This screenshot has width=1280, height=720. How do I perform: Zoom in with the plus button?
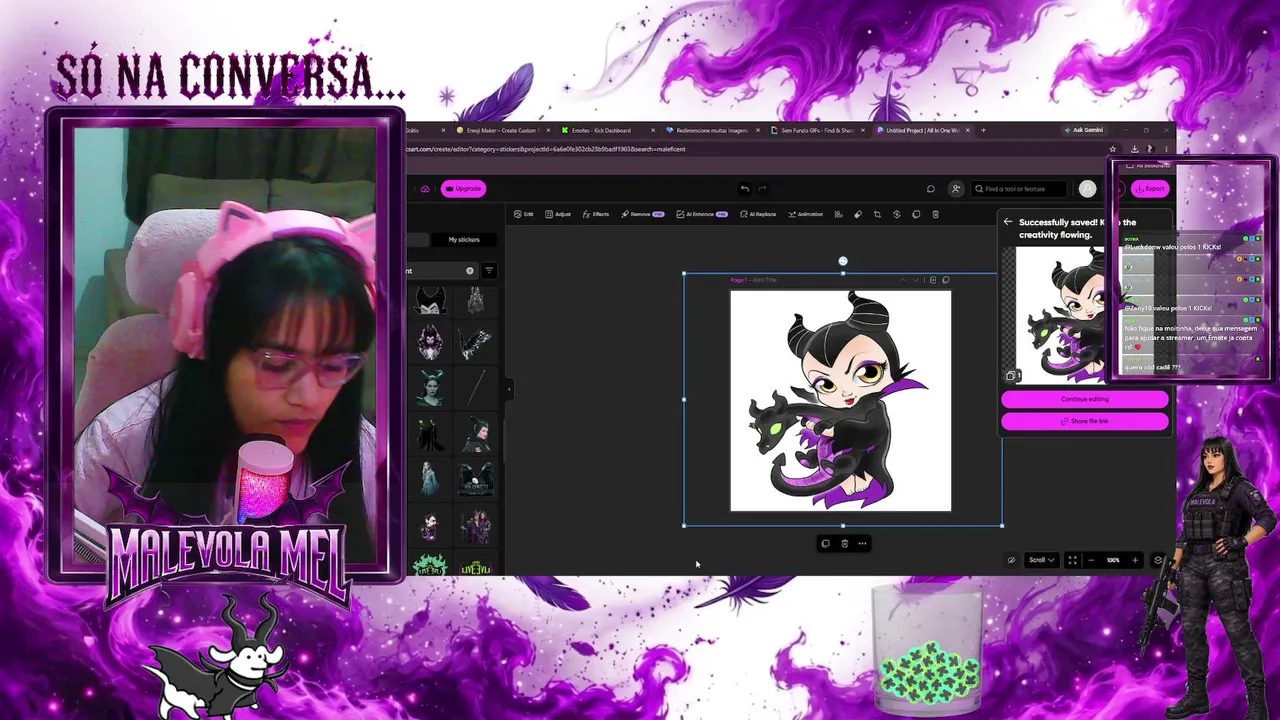point(1135,560)
